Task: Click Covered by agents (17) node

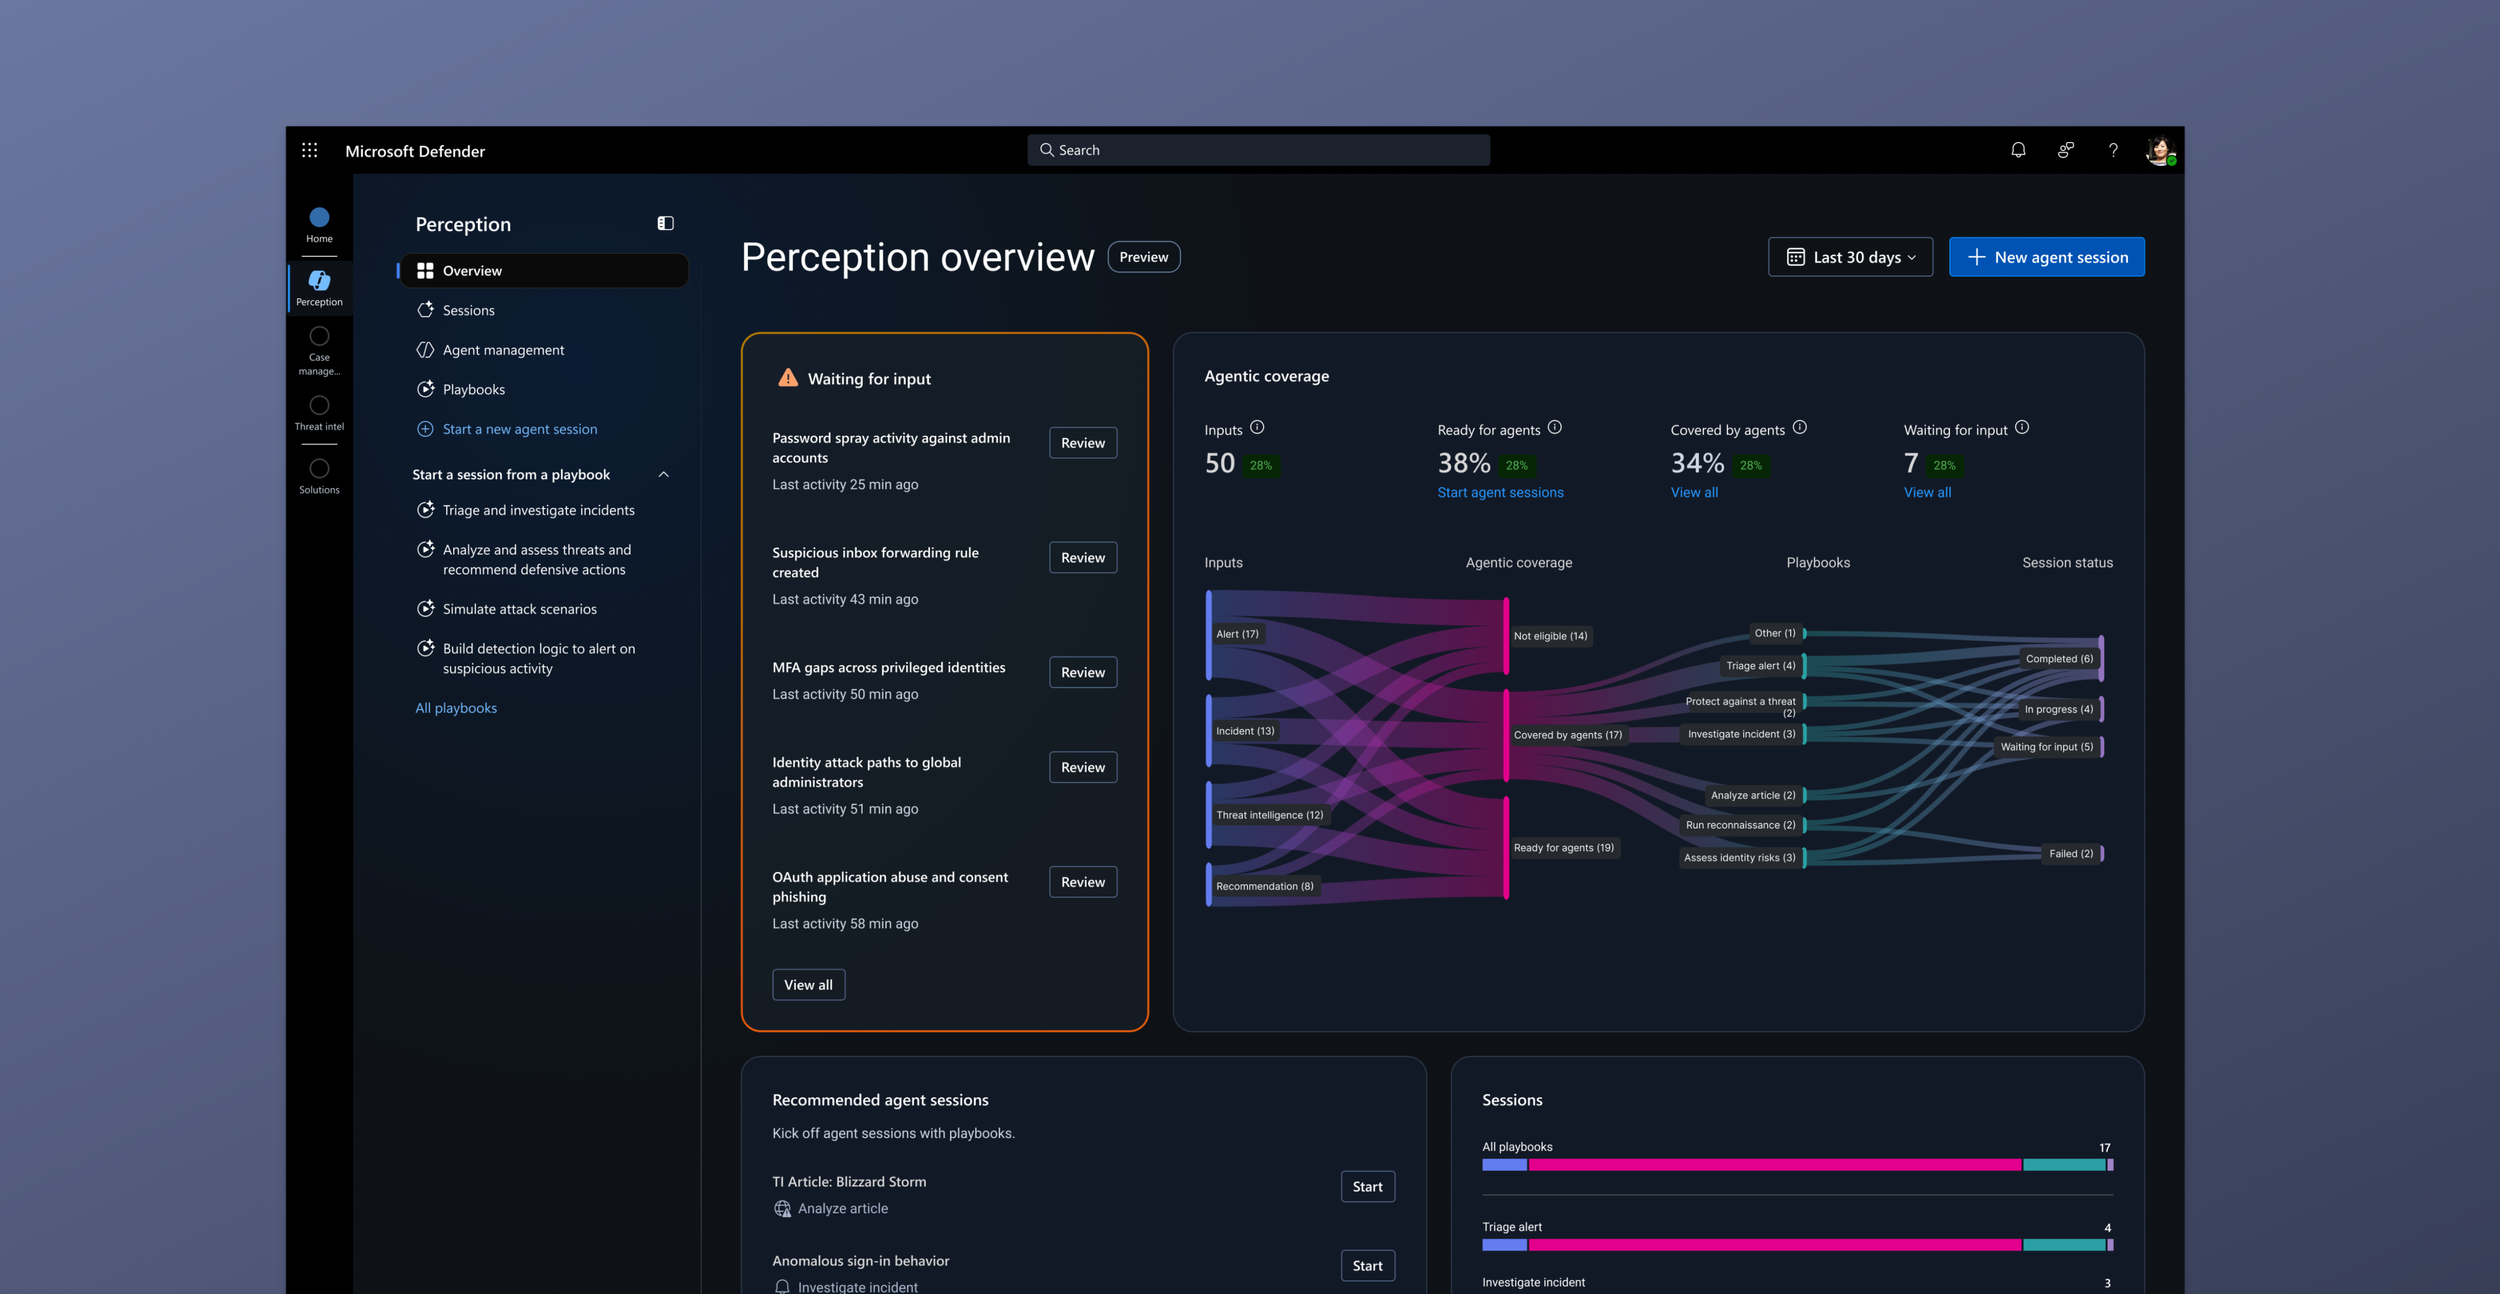Action: pyautogui.click(x=1568, y=735)
